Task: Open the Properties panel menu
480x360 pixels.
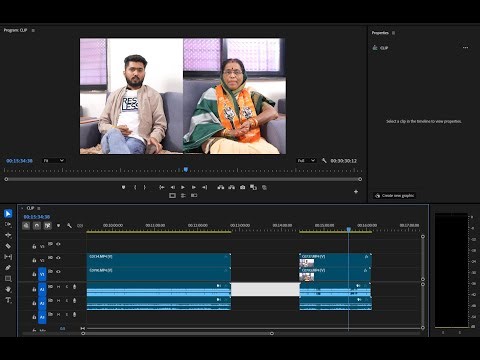Action: [393, 33]
